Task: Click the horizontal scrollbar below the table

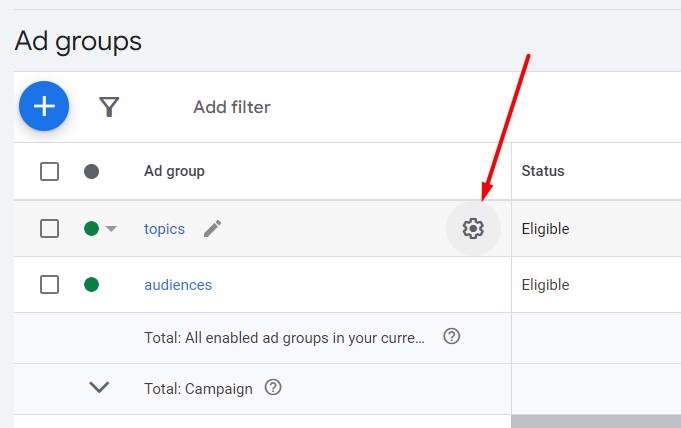Action: (595, 421)
